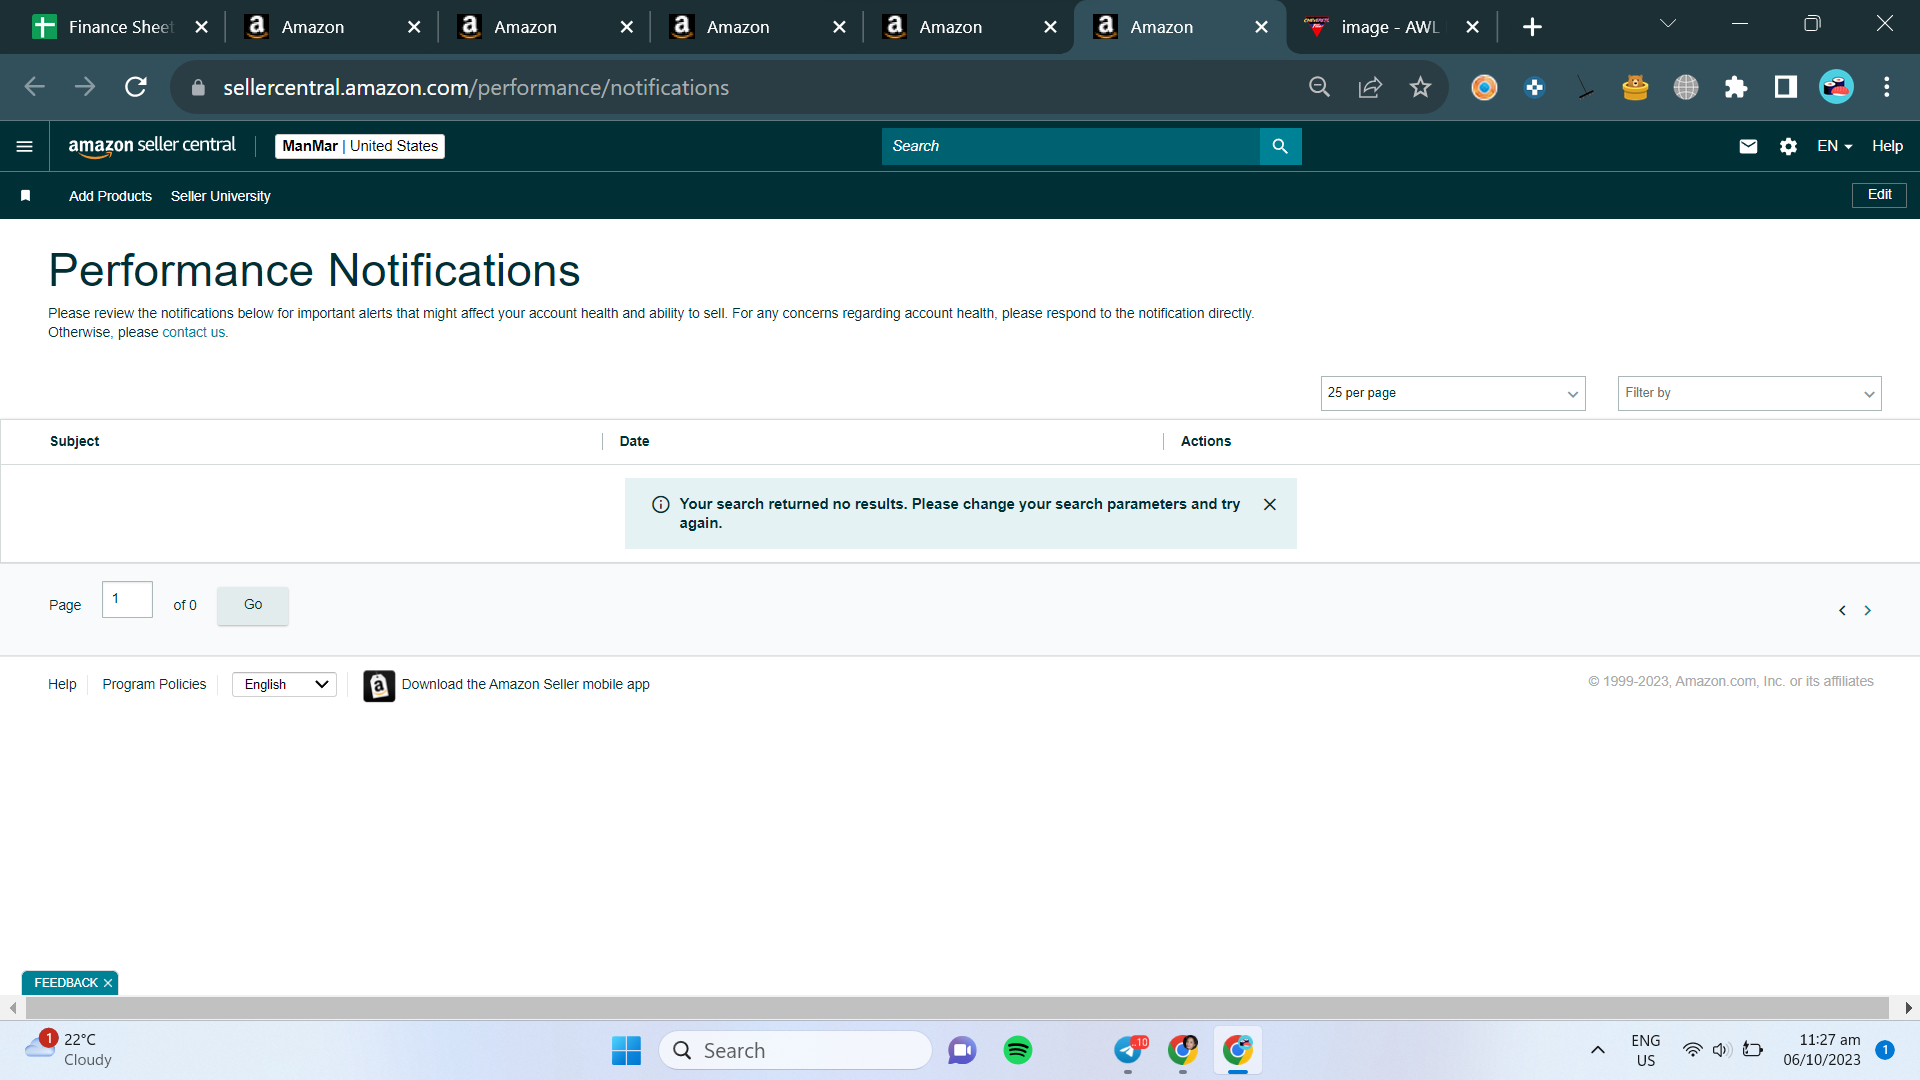Click the share page icon
The image size is (1920, 1080).
tap(1370, 87)
